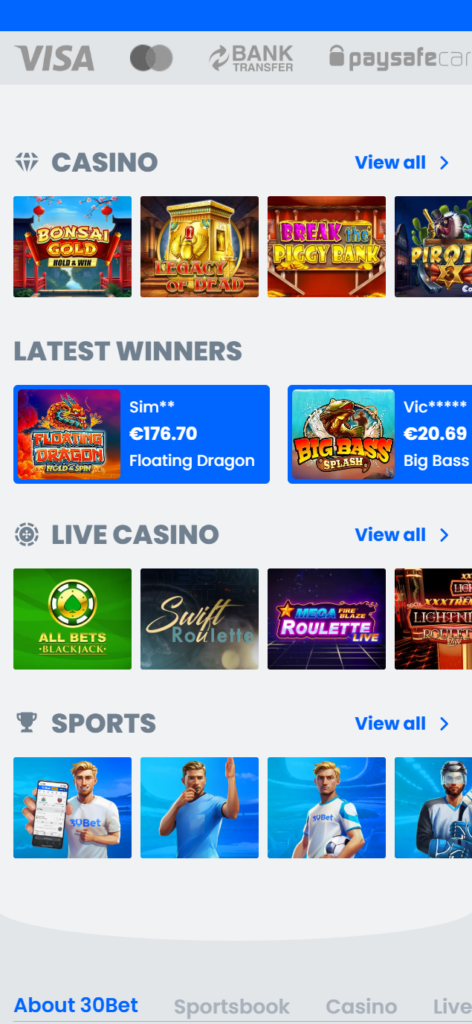This screenshot has width=472, height=1024.
Task: Open Break the Piggy Bank game
Action: tap(326, 247)
